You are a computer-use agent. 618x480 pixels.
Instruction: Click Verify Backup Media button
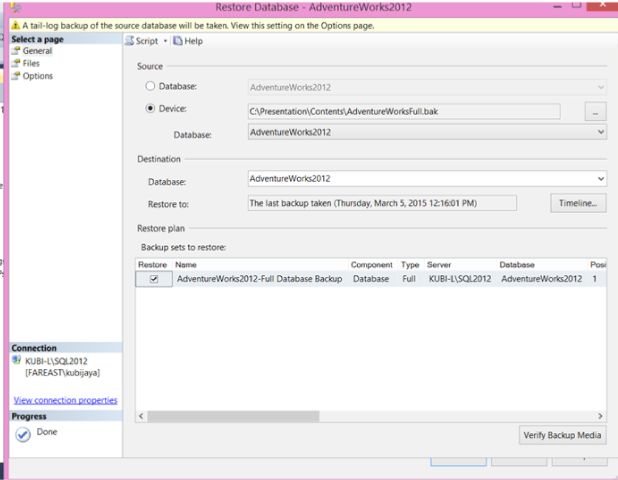[x=562, y=435]
